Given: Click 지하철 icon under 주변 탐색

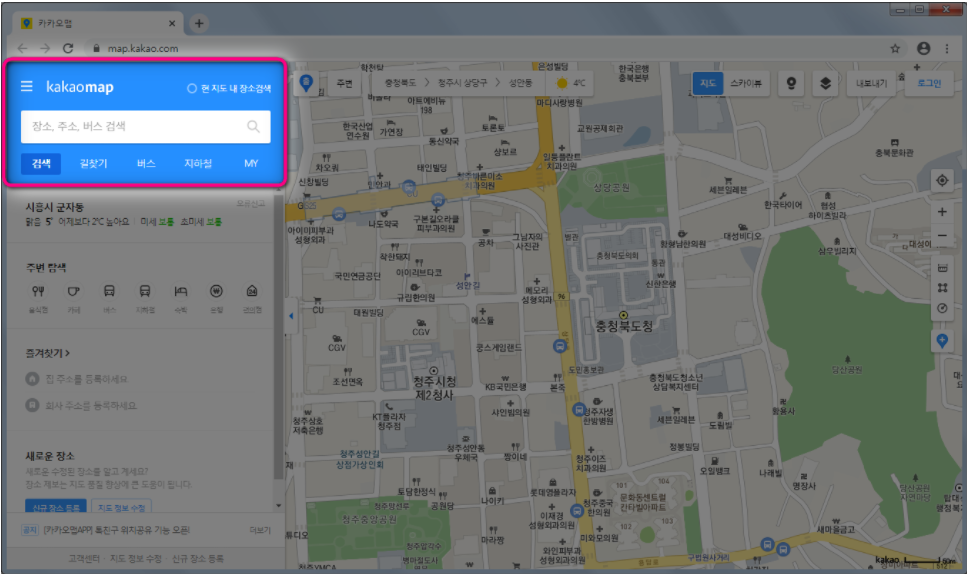Looking at the screenshot, I should pyautogui.click(x=145, y=291).
